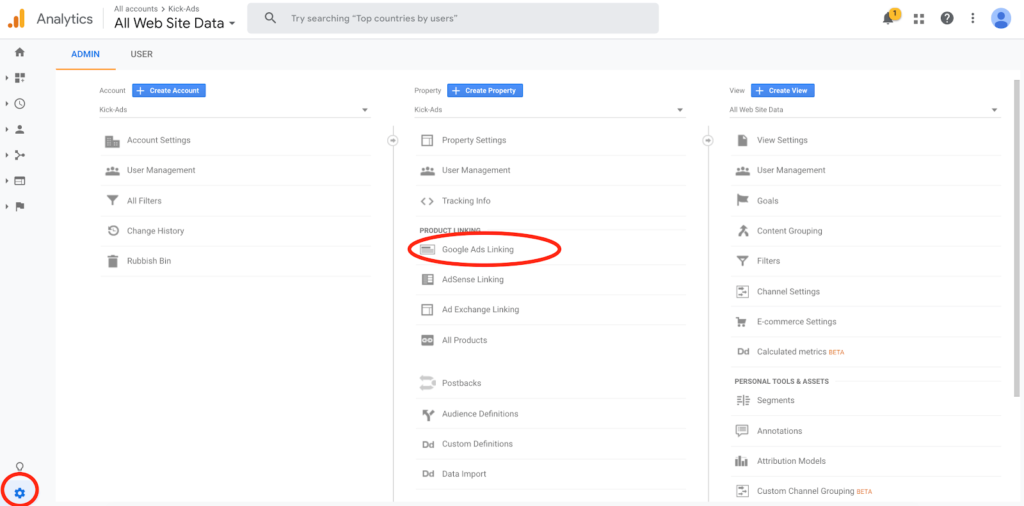Image resolution: width=1024 pixels, height=506 pixels.
Task: Open the Google apps grid icon
Action: [x=919, y=19]
